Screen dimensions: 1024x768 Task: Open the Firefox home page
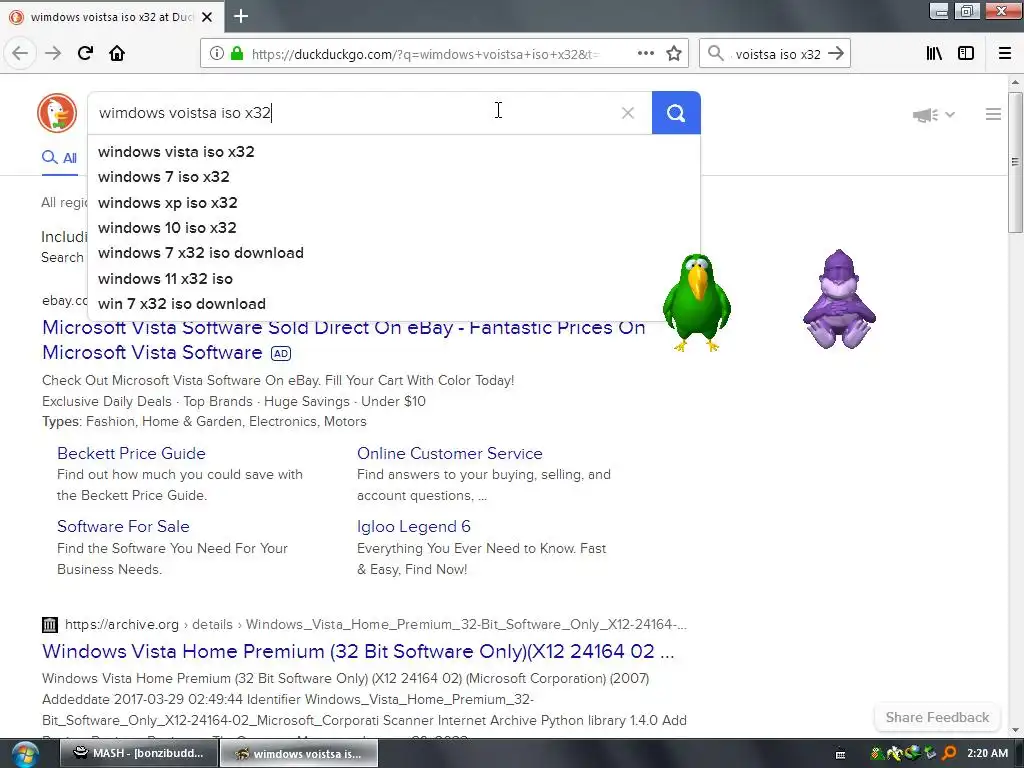117,54
